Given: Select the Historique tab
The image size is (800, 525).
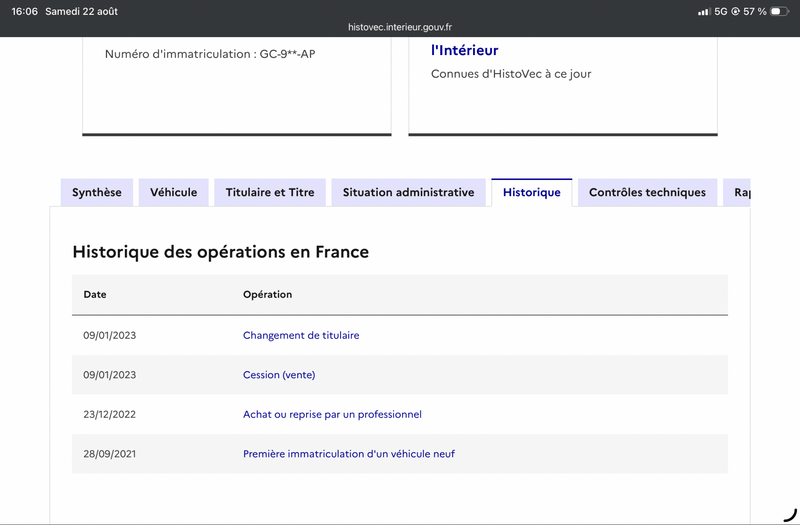Looking at the screenshot, I should 532,192.
